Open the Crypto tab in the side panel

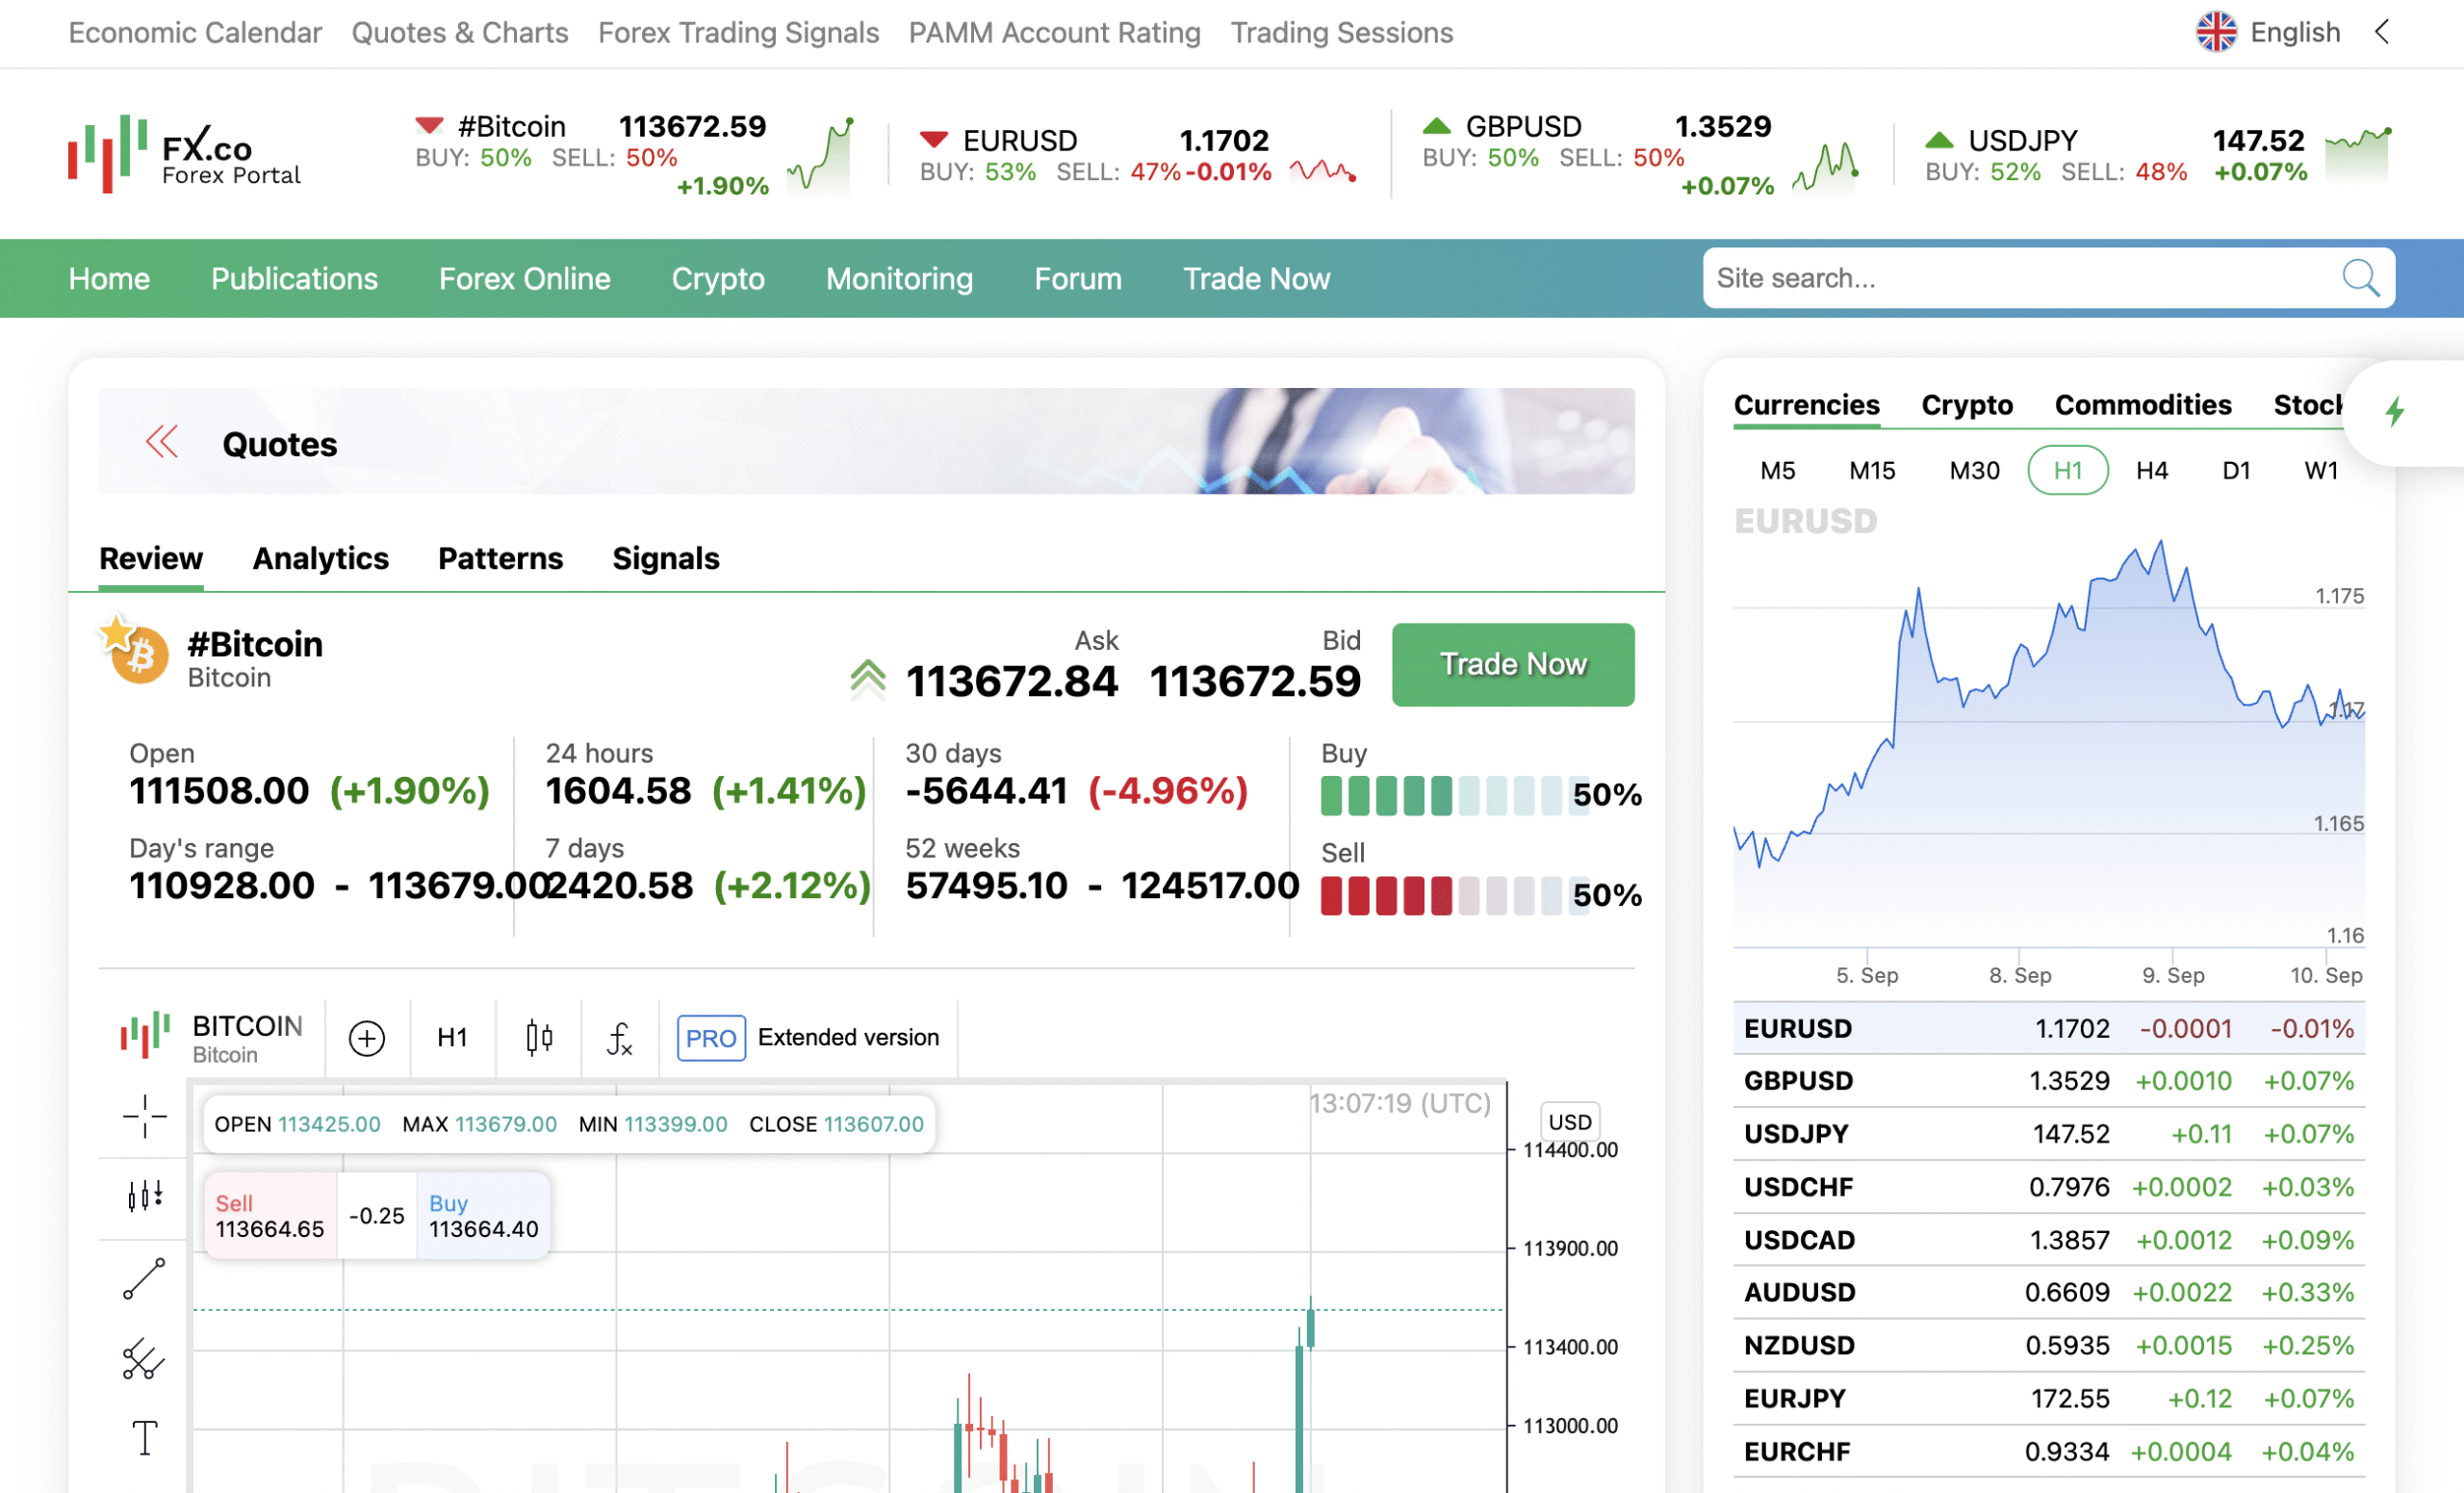click(1966, 405)
